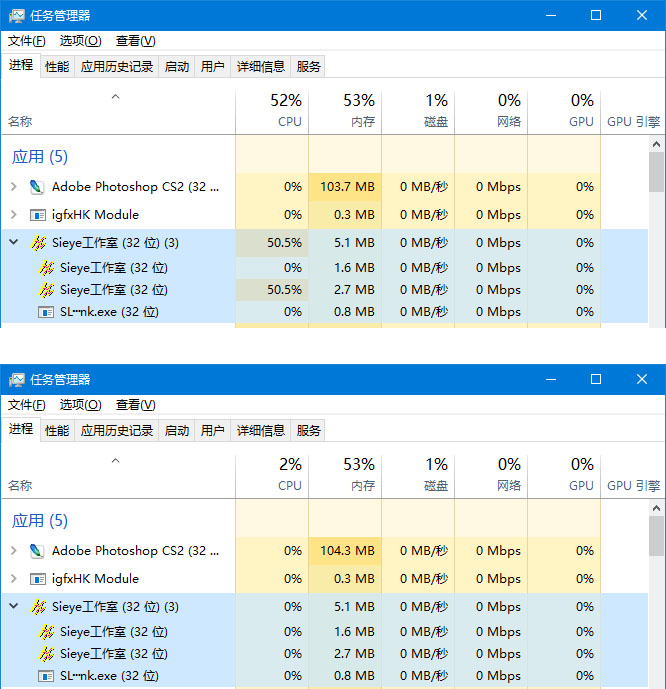666x689 pixels.
Task: Collapse Sieye工作室 group in lower window
Action: [x=14, y=606]
